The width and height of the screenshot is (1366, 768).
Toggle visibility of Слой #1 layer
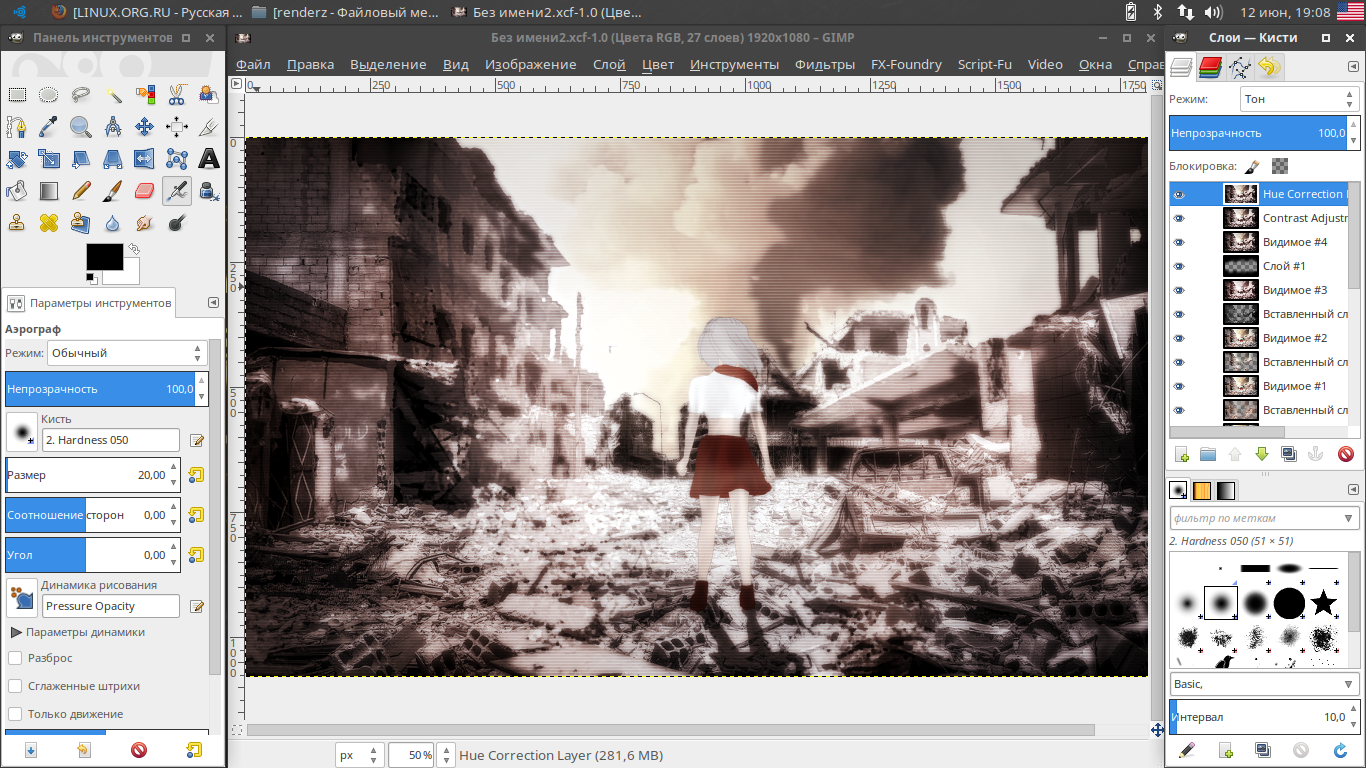pos(1179,266)
